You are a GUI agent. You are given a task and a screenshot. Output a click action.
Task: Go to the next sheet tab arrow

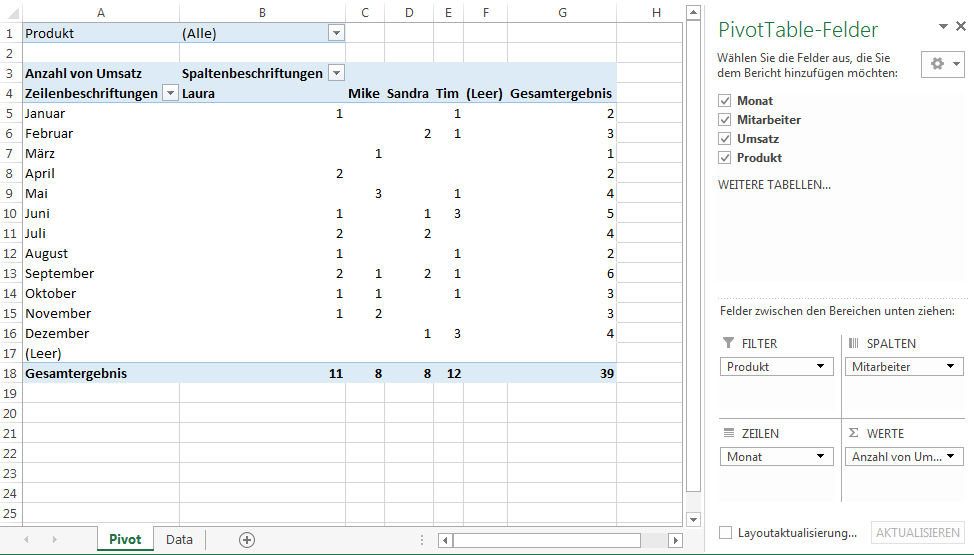tap(55, 539)
